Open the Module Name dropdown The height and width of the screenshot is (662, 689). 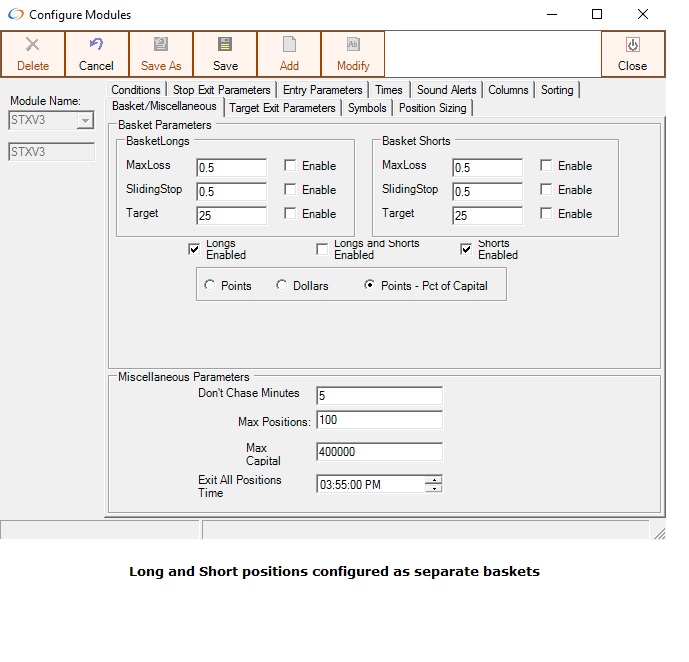[x=84, y=121]
